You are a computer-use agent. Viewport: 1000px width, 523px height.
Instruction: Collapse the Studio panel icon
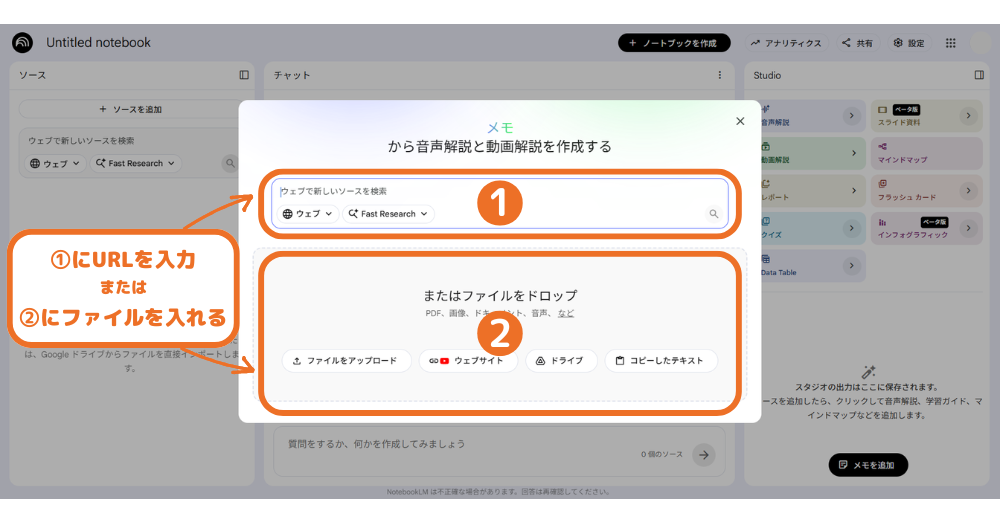pyautogui.click(x=979, y=75)
